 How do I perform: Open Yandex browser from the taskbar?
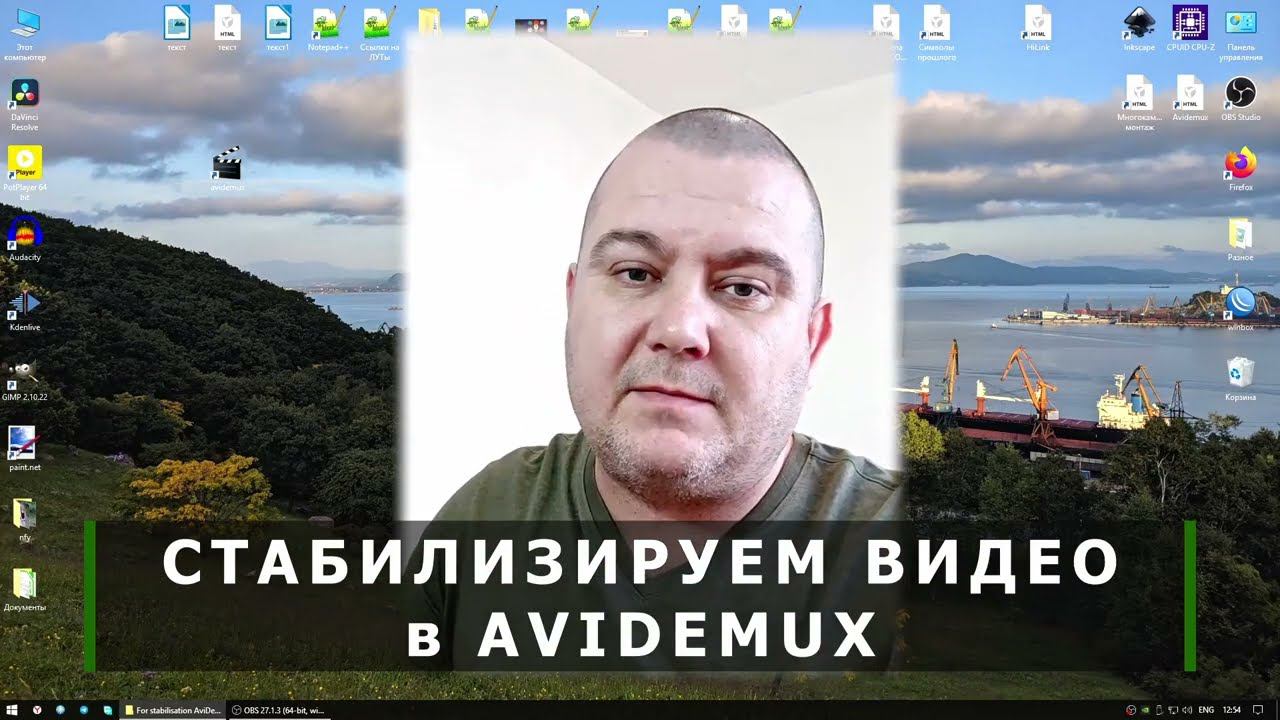coord(37,710)
